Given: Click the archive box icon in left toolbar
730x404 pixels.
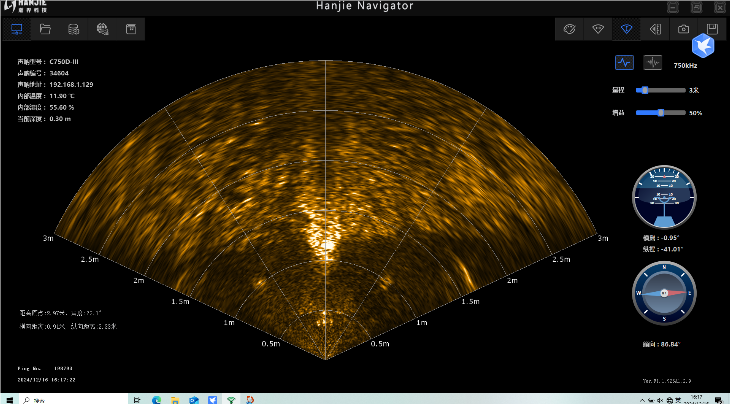Looking at the screenshot, I should click(130, 29).
